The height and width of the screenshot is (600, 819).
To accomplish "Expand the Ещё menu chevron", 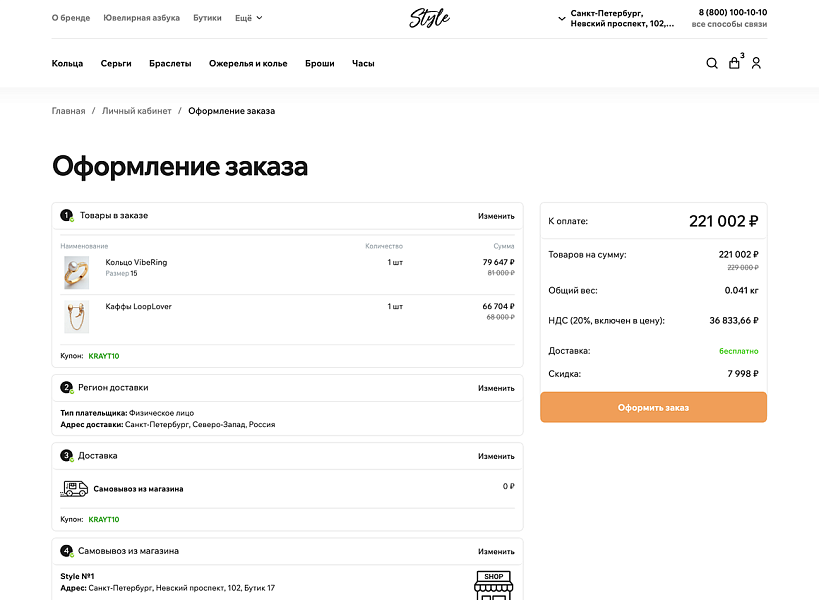I will tap(258, 17).
